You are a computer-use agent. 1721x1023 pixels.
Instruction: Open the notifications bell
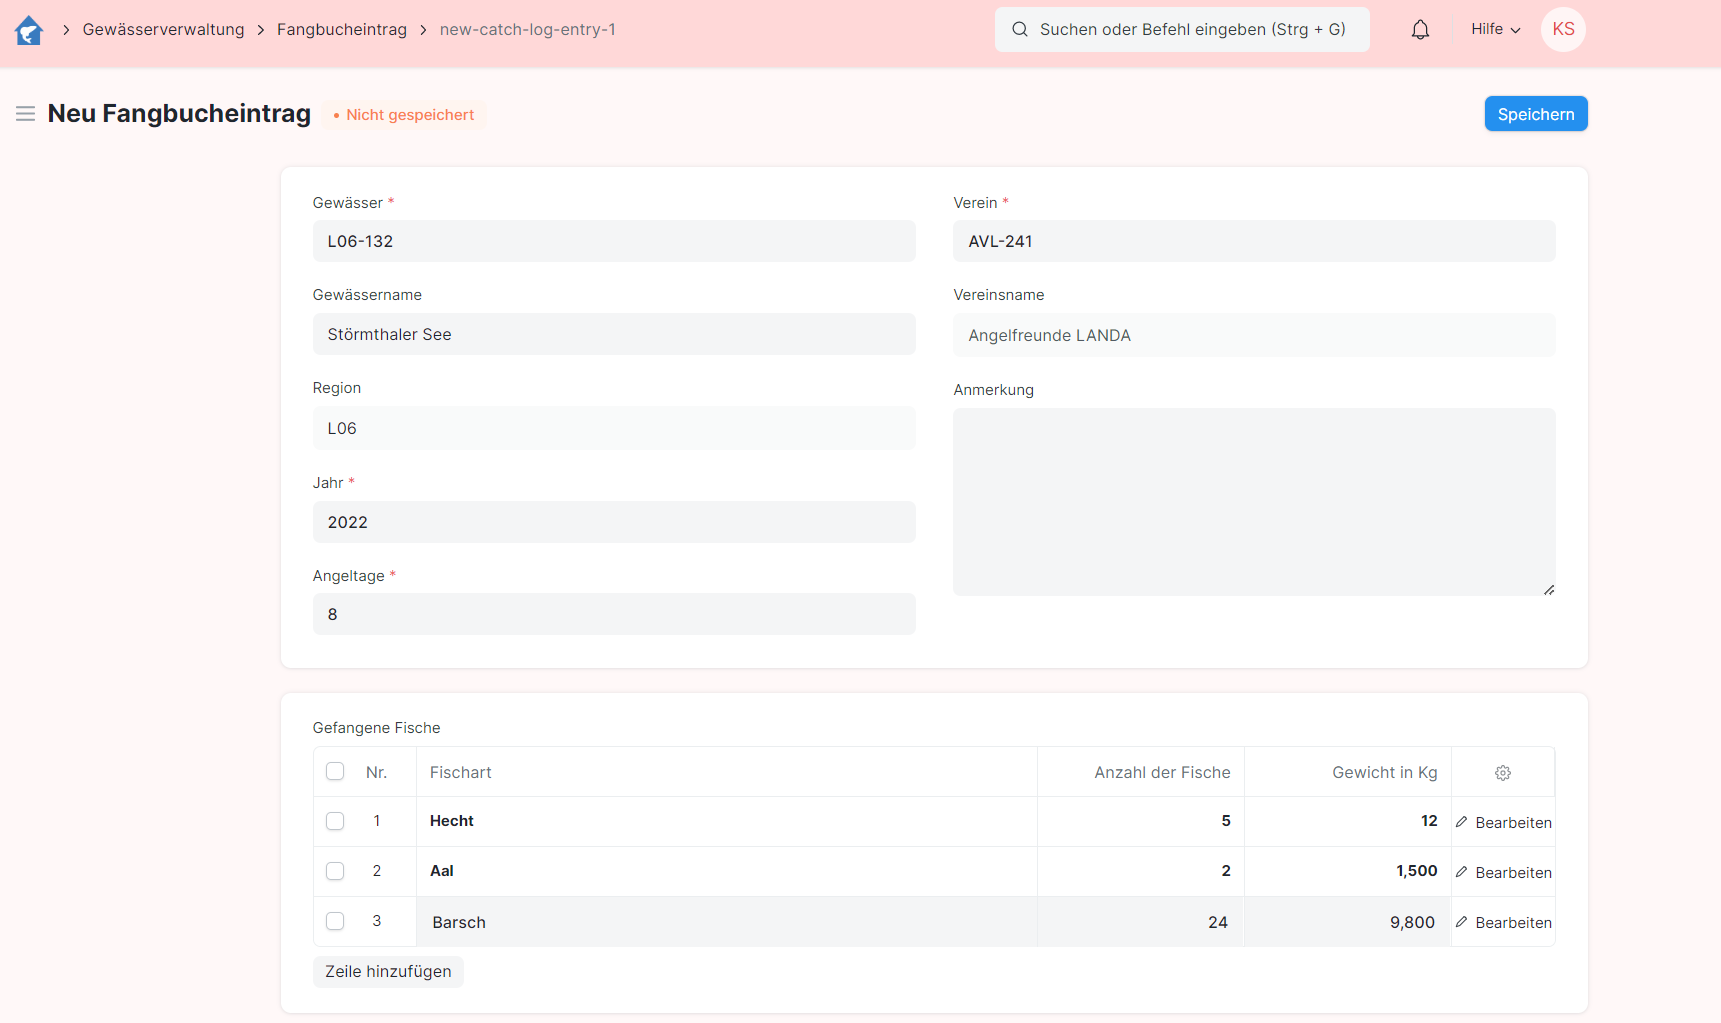[x=1420, y=30]
